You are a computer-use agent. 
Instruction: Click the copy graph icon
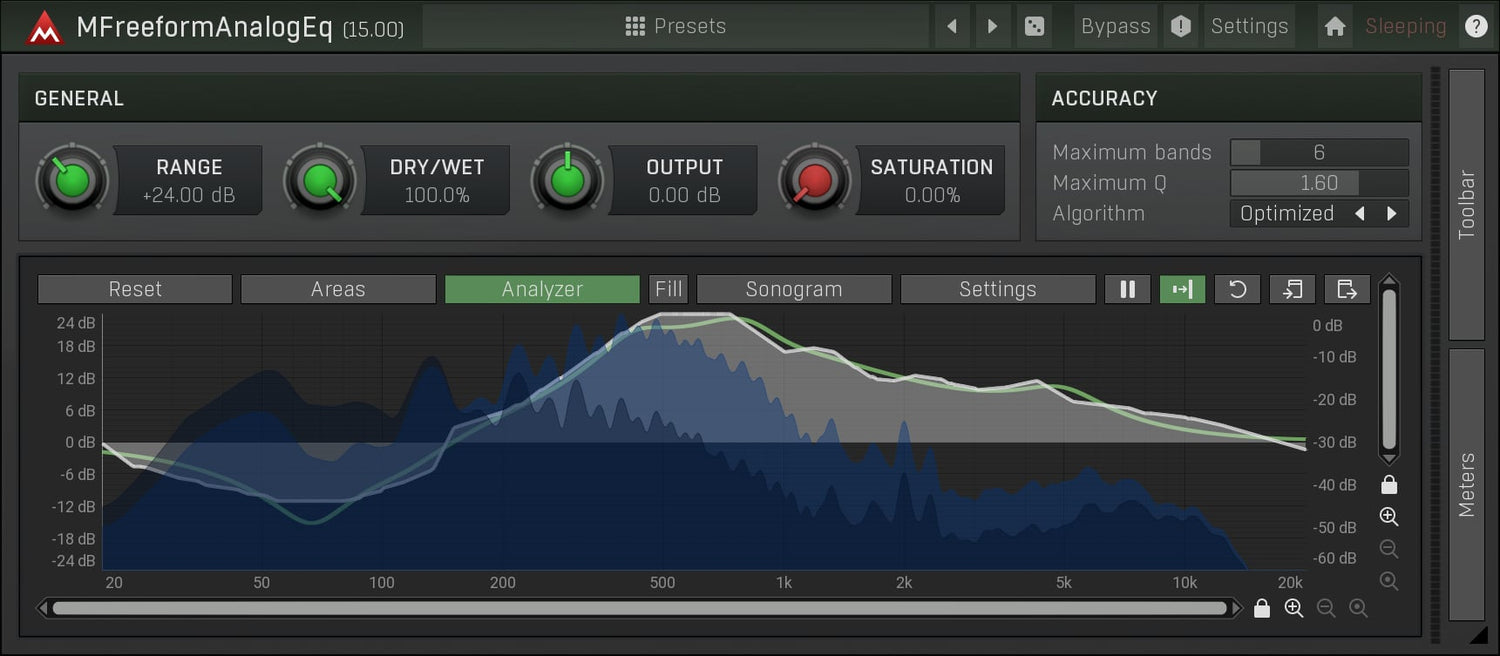pos(1292,289)
